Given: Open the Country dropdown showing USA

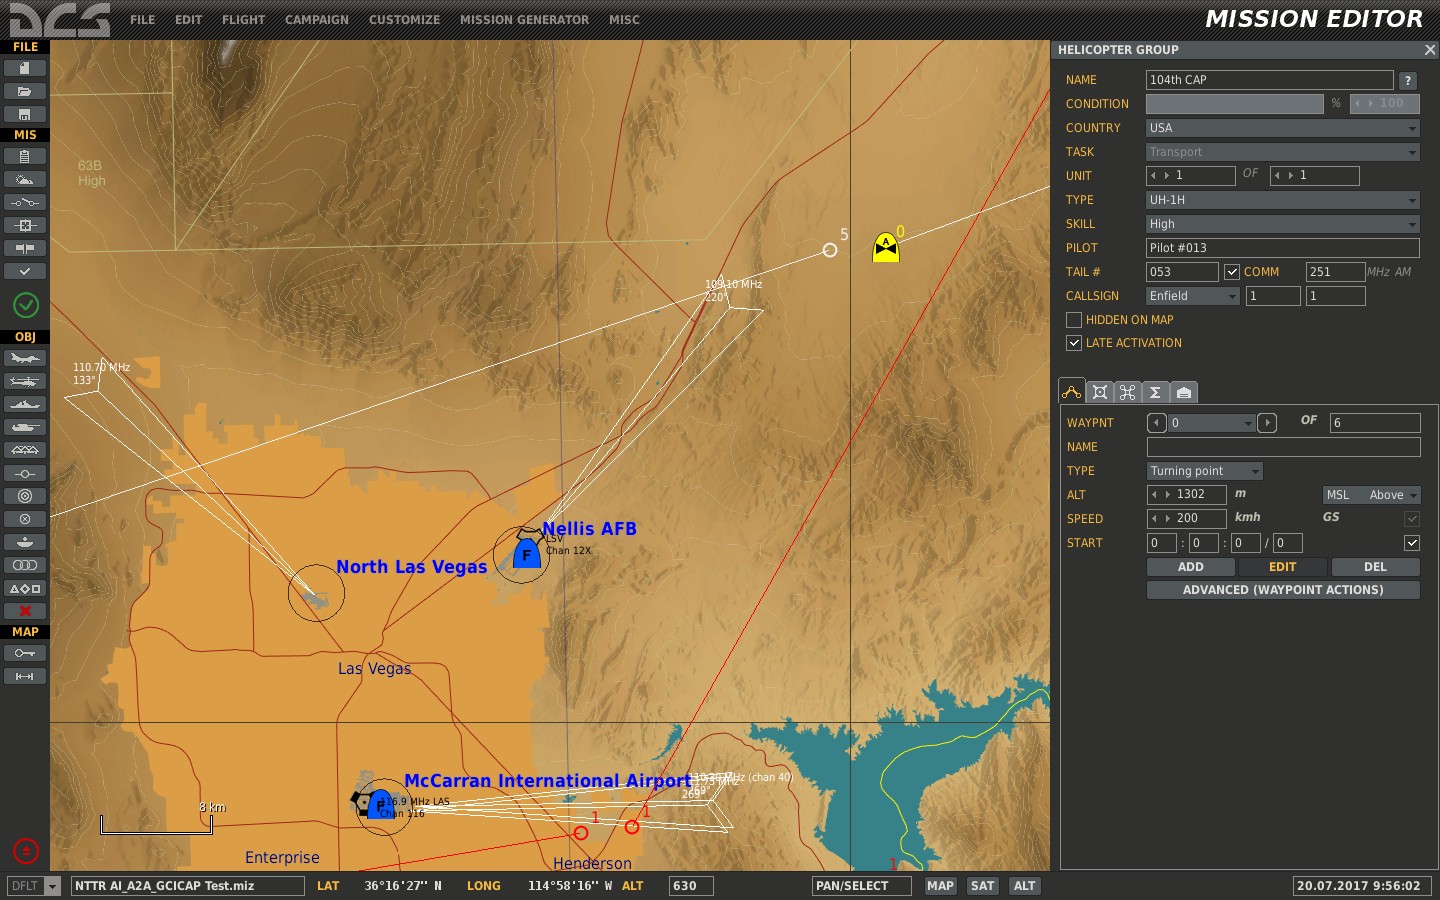Looking at the screenshot, I should [x=1282, y=128].
